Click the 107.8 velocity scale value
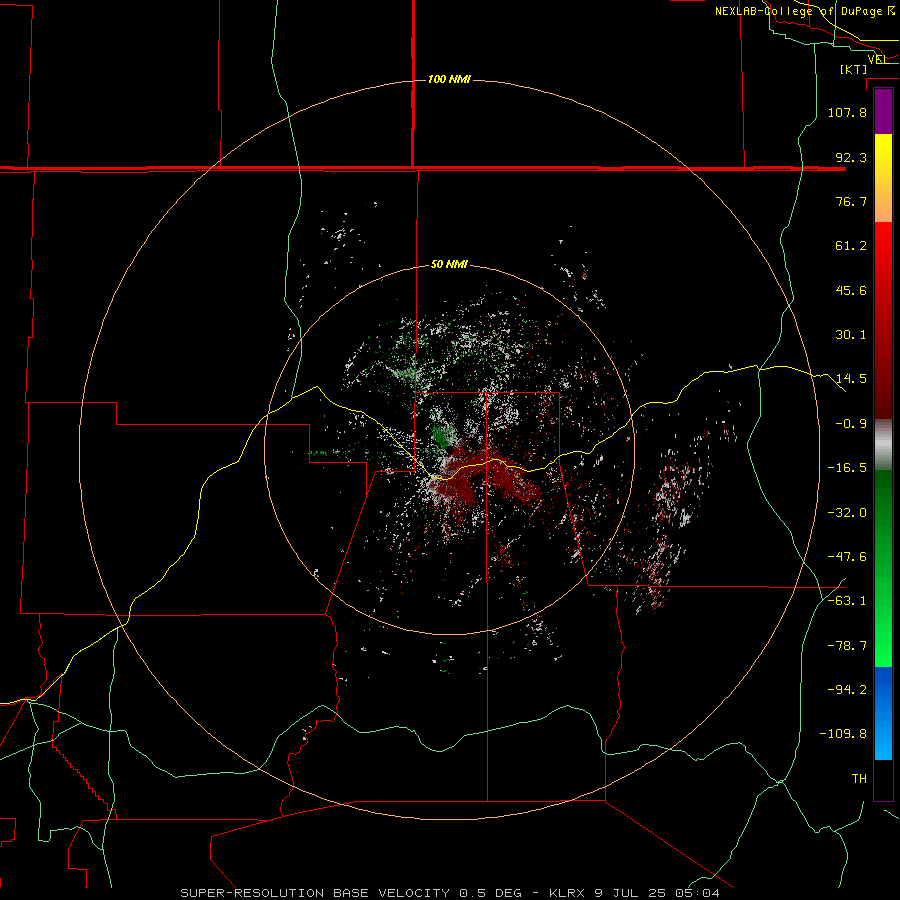Image resolution: width=900 pixels, height=900 pixels. [x=847, y=112]
